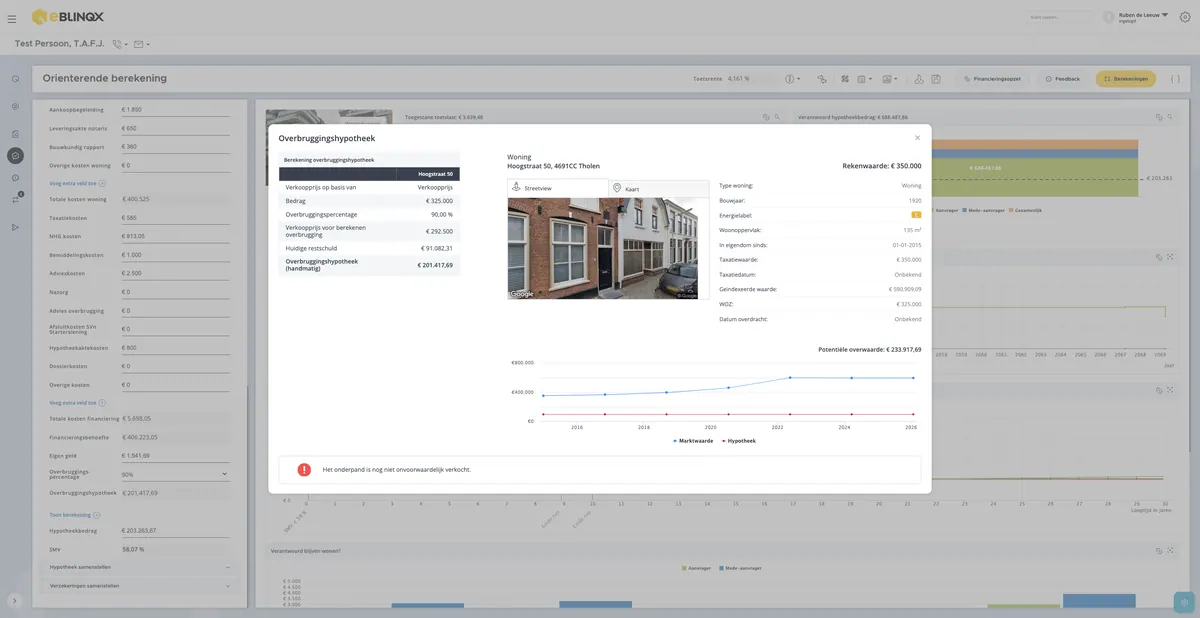The image size is (1200, 618).
Task: Open the phone dropdown beside client name
Action: click(120, 44)
